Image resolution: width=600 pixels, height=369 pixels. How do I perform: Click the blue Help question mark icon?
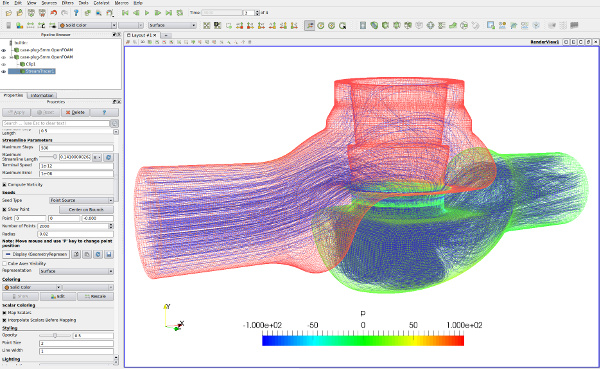click(76, 13)
